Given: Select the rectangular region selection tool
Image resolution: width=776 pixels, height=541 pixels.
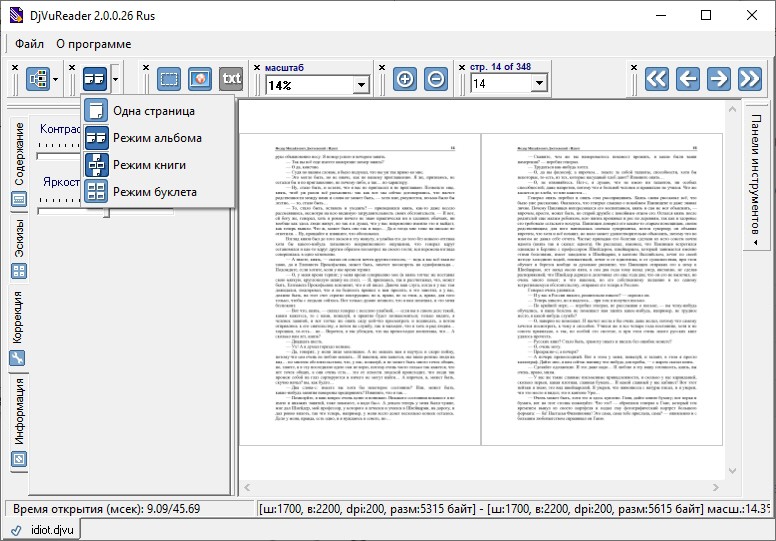Looking at the screenshot, I should (x=170, y=79).
